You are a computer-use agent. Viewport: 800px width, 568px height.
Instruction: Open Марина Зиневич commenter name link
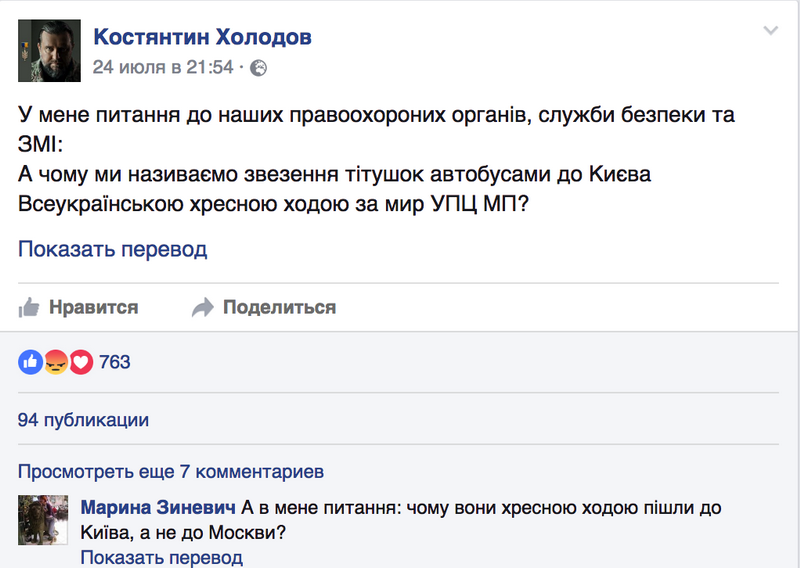(x=158, y=508)
